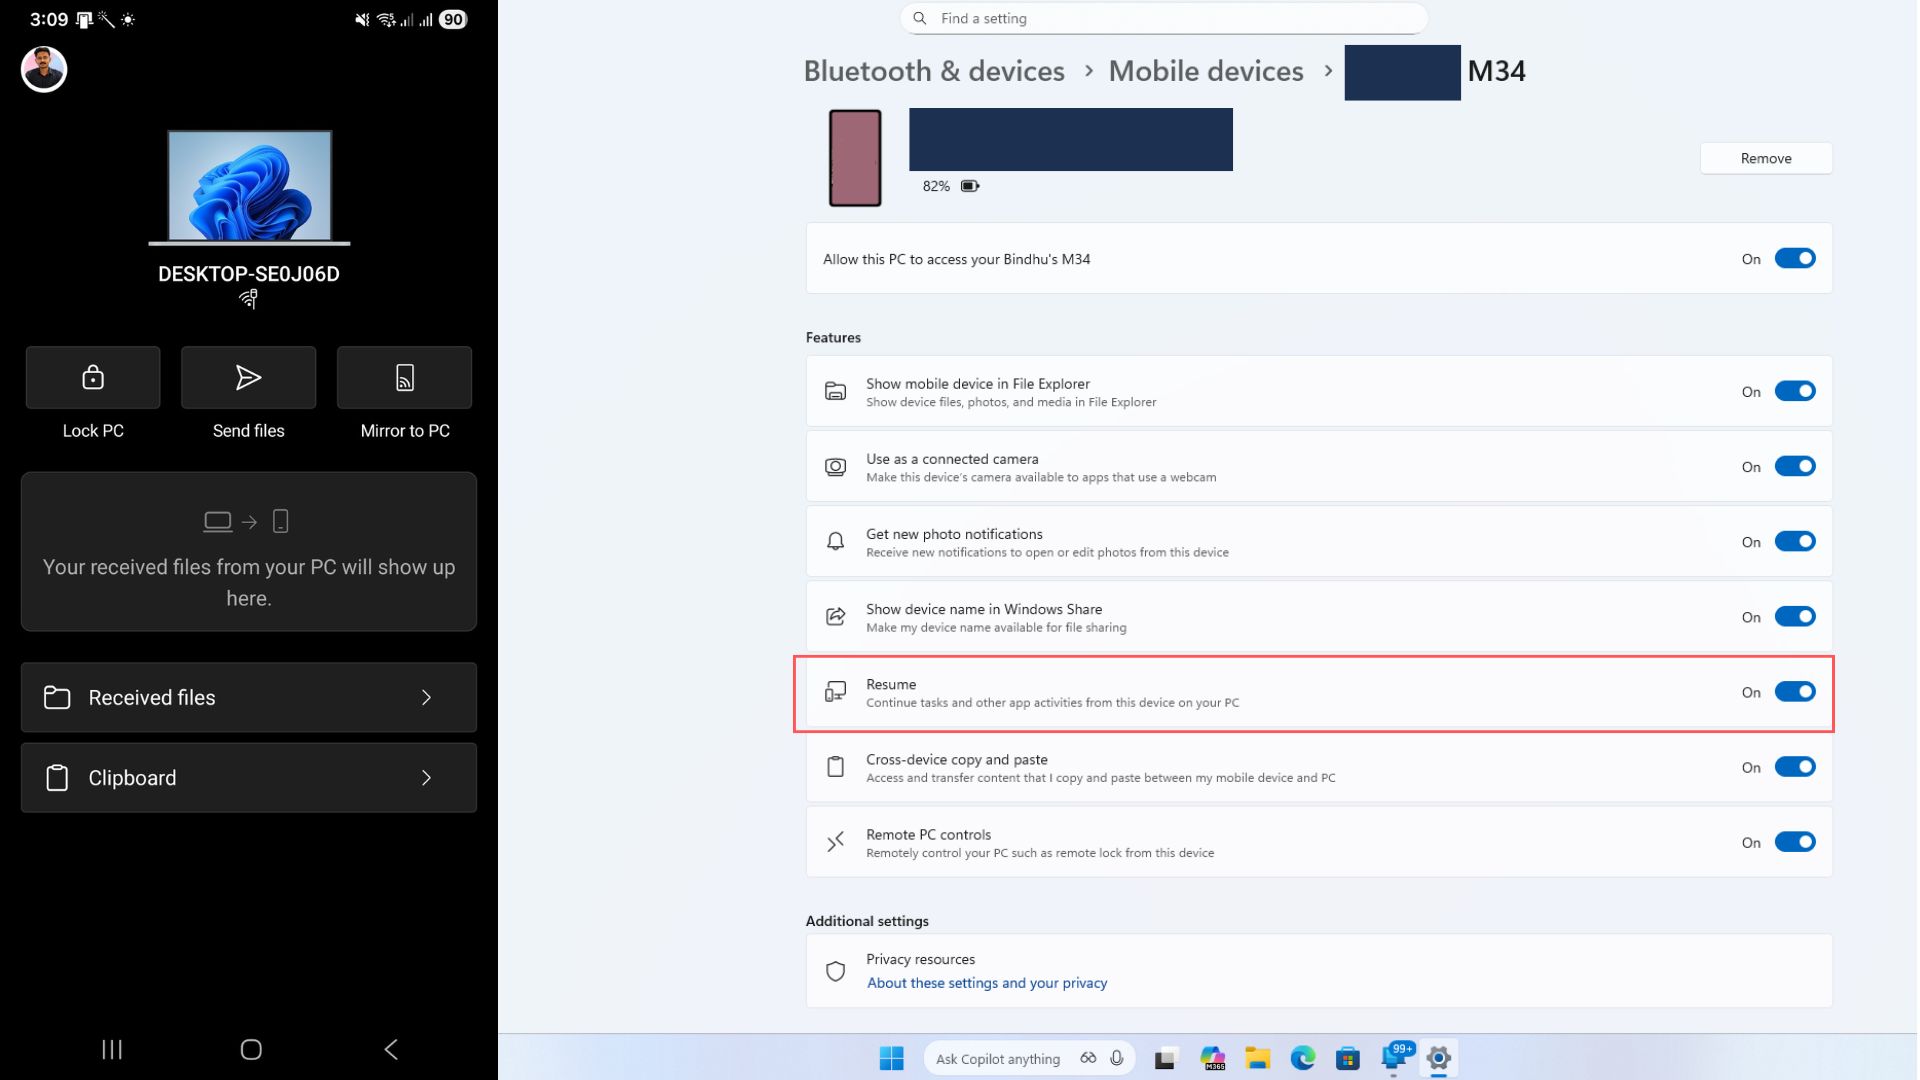
Task: Click the connected camera icon
Action: [836, 466]
